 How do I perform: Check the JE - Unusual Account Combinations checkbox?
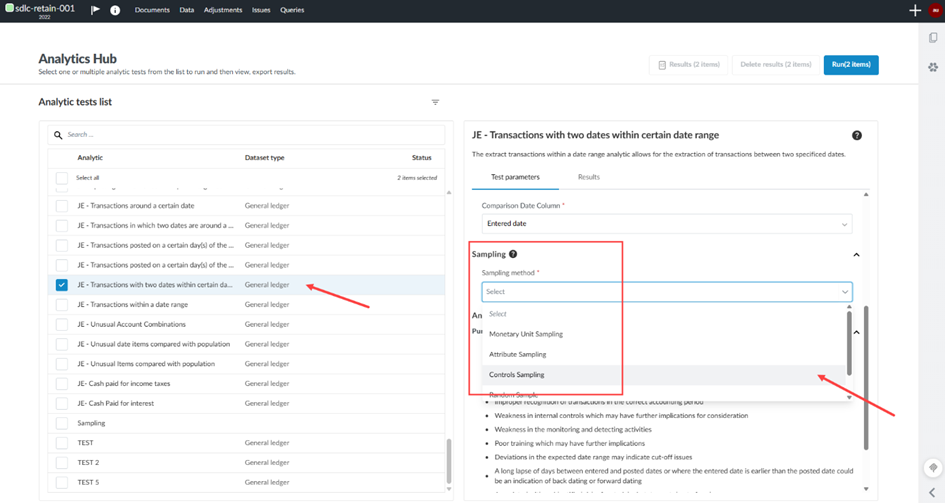pyautogui.click(x=62, y=324)
